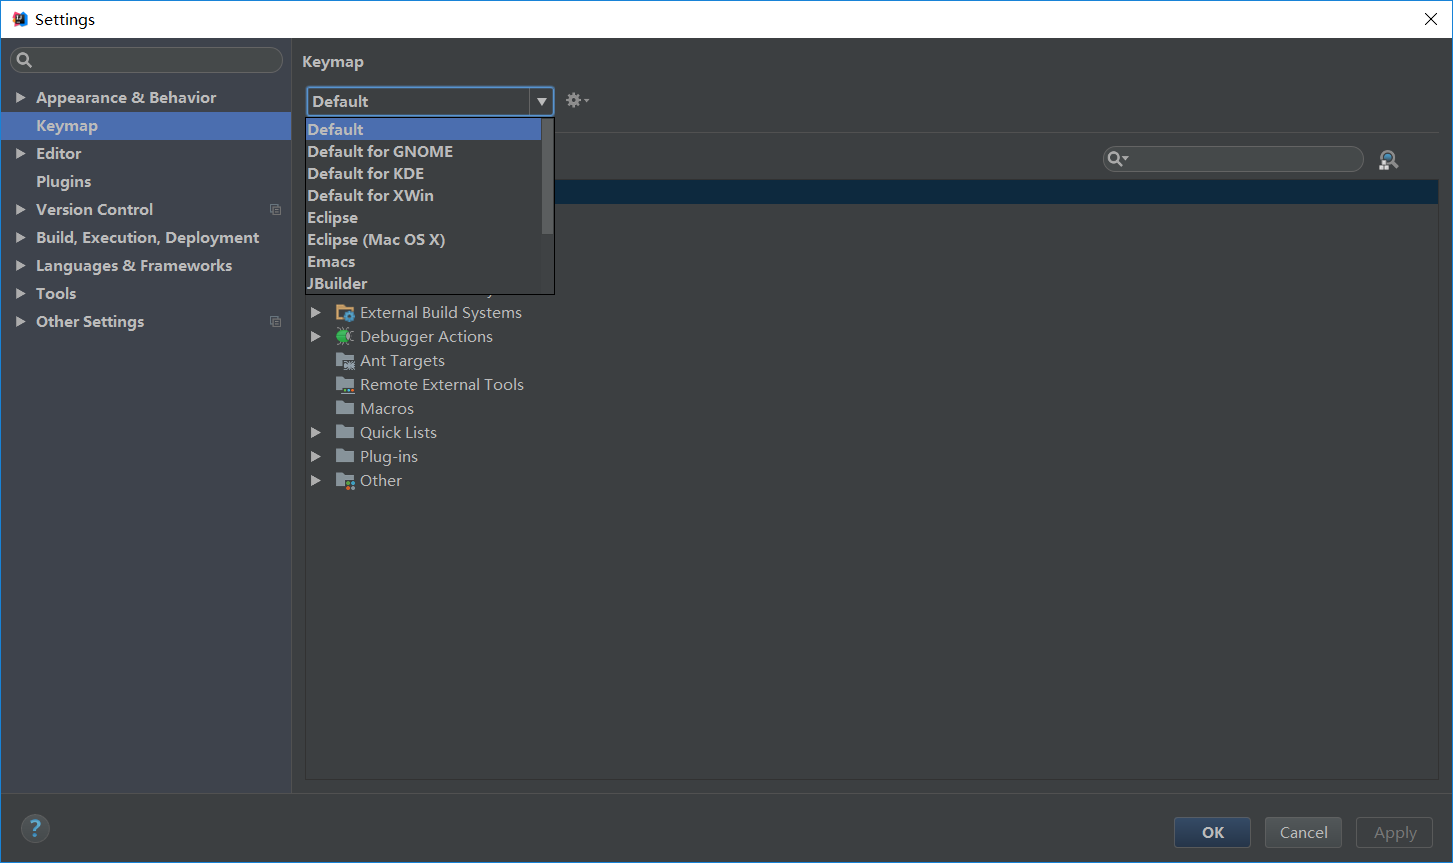Select the Emacs keymap option
The image size is (1453, 863).
[x=424, y=261]
